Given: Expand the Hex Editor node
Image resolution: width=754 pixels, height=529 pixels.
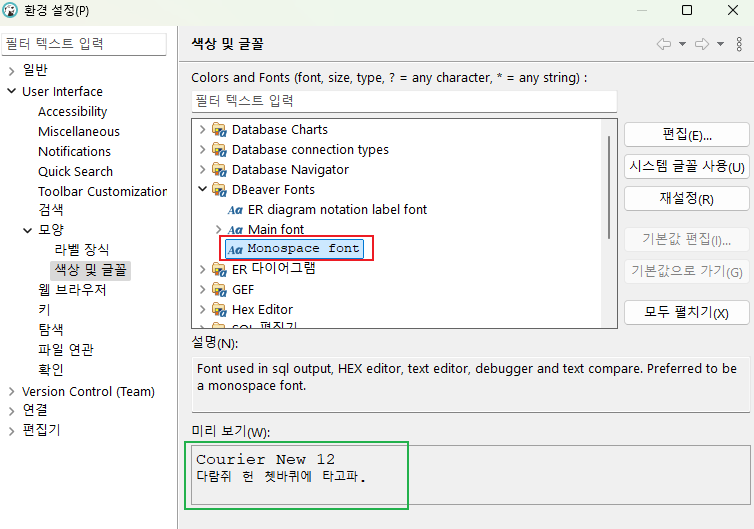Looking at the screenshot, I should (x=202, y=309).
